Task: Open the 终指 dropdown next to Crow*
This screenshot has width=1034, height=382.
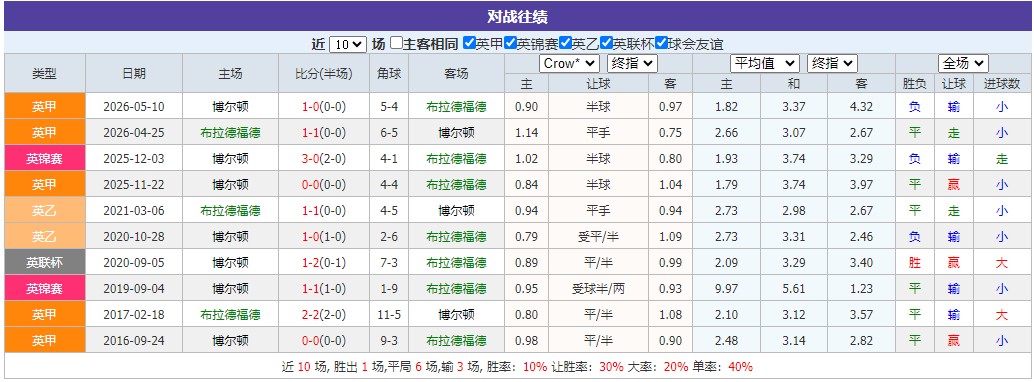Action: [x=632, y=63]
